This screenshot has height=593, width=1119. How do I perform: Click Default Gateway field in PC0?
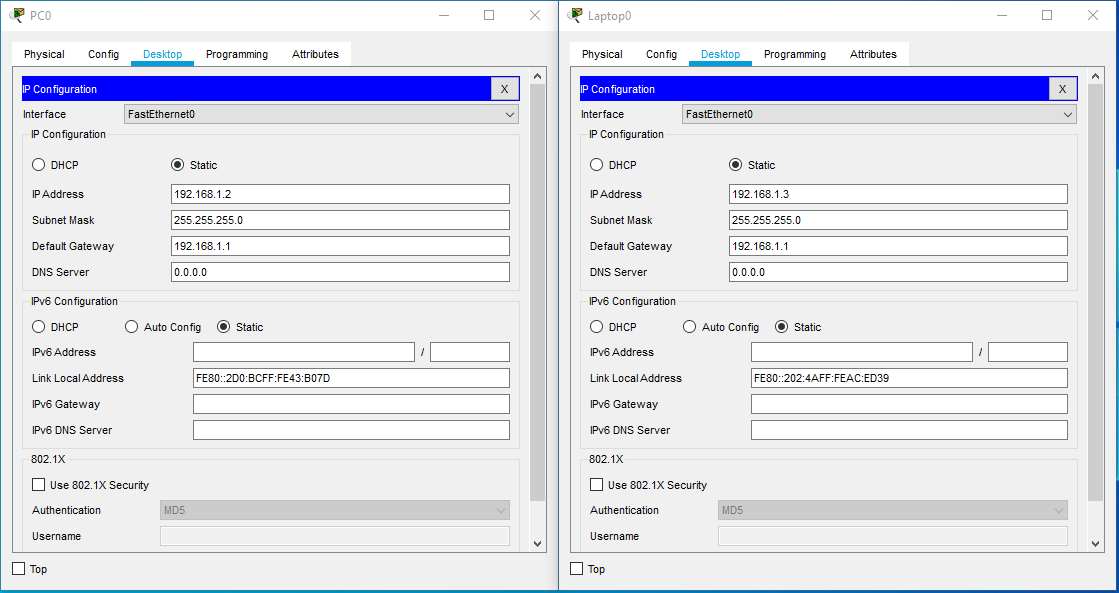click(340, 246)
